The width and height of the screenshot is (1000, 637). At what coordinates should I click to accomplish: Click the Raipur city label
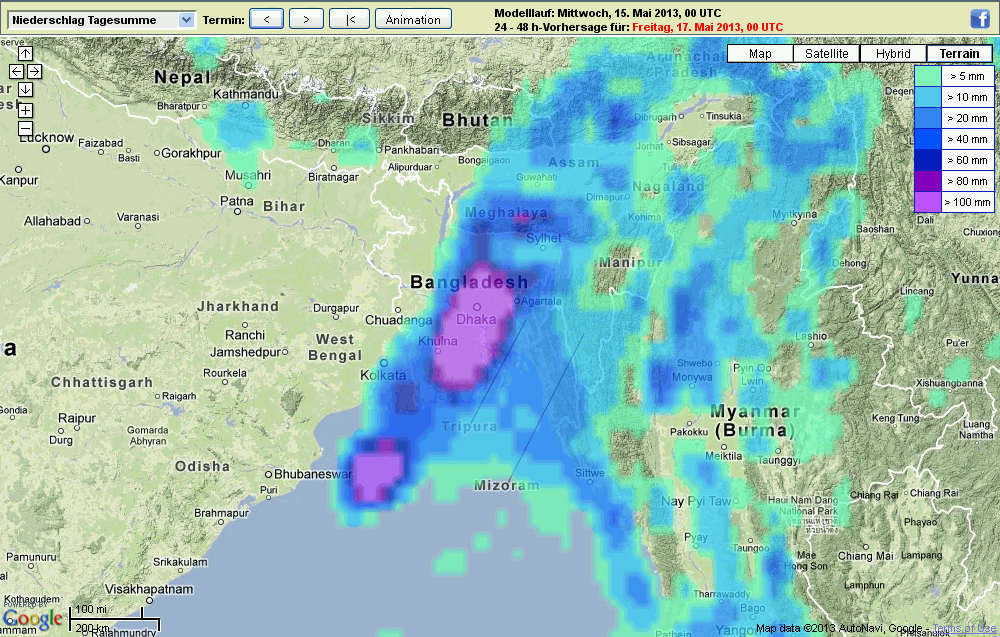pyautogui.click(x=77, y=418)
